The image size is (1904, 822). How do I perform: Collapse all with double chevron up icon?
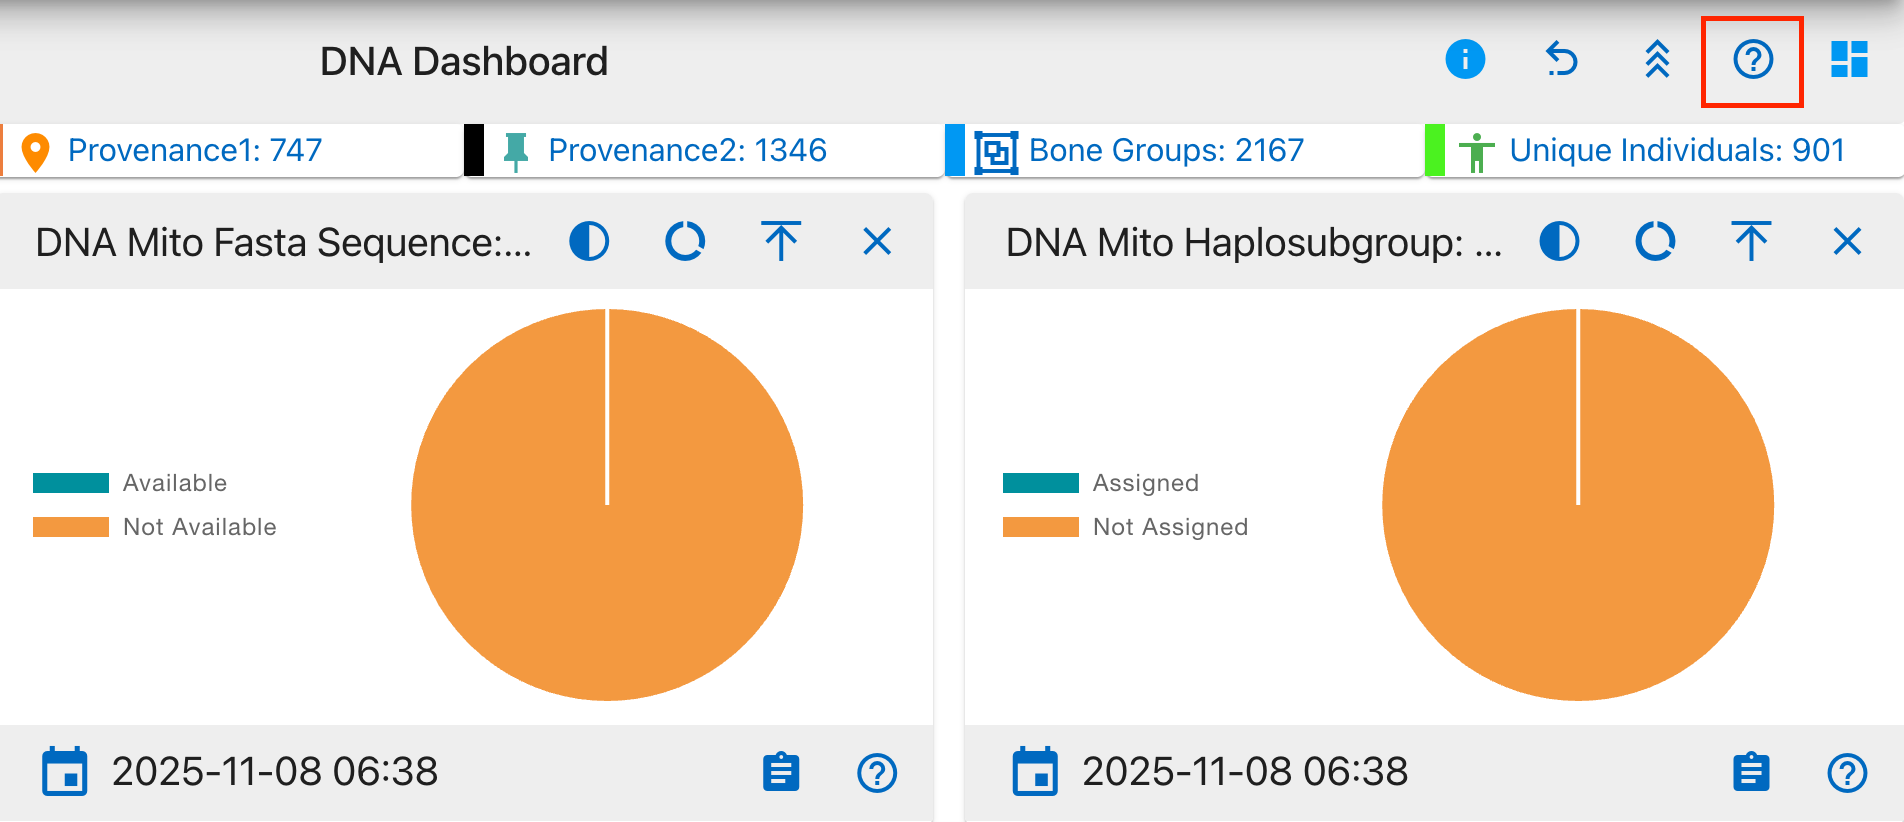point(1657,60)
